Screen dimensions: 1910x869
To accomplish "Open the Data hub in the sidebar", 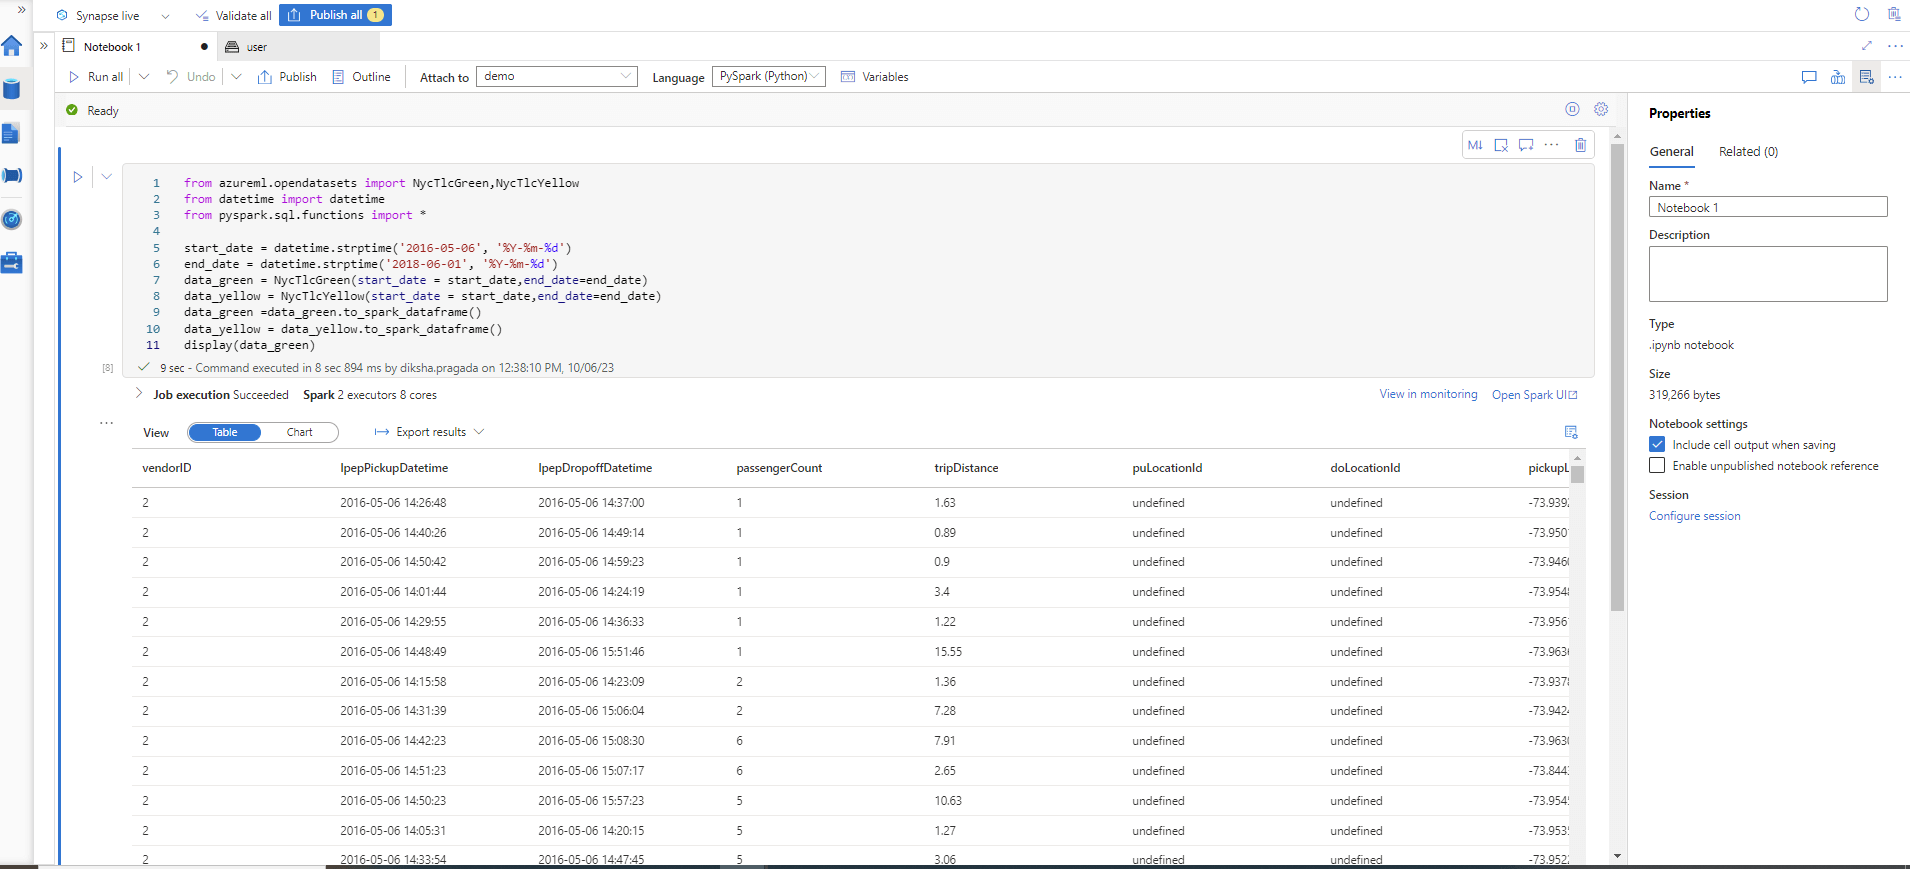I will [12, 89].
